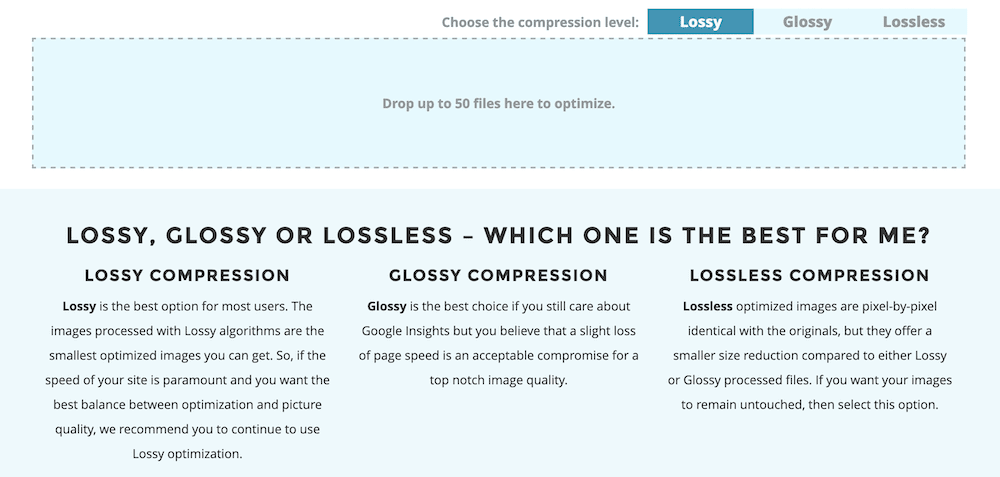Click the "Lossy Compression" column heading
1000x477 pixels.
pyautogui.click(x=187, y=275)
